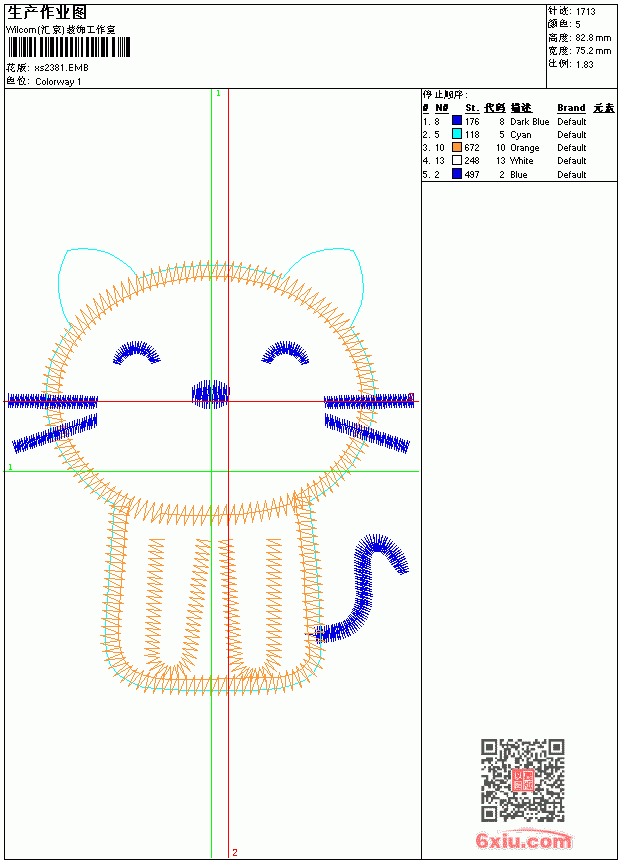Click the Cyan color swatch
The width and height of the screenshot is (620, 860).
click(x=456, y=134)
